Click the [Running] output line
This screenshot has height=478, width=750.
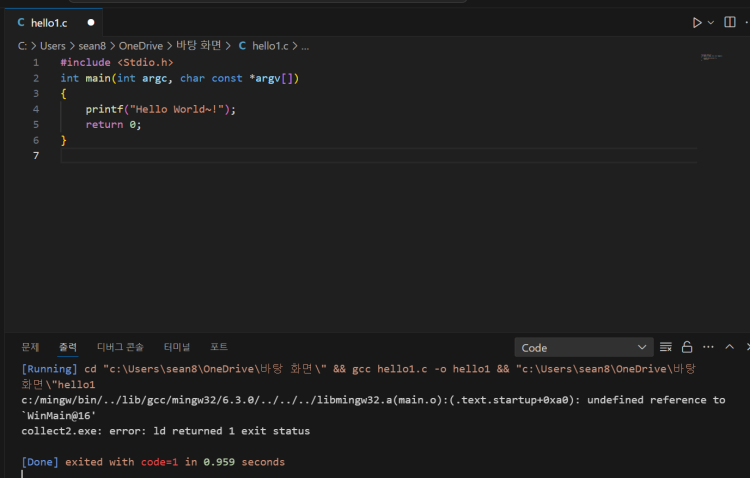[359, 377]
